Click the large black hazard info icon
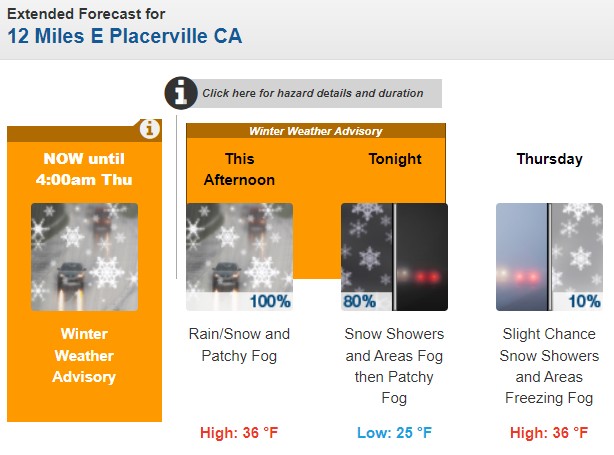This screenshot has height=455, width=614. tap(181, 93)
